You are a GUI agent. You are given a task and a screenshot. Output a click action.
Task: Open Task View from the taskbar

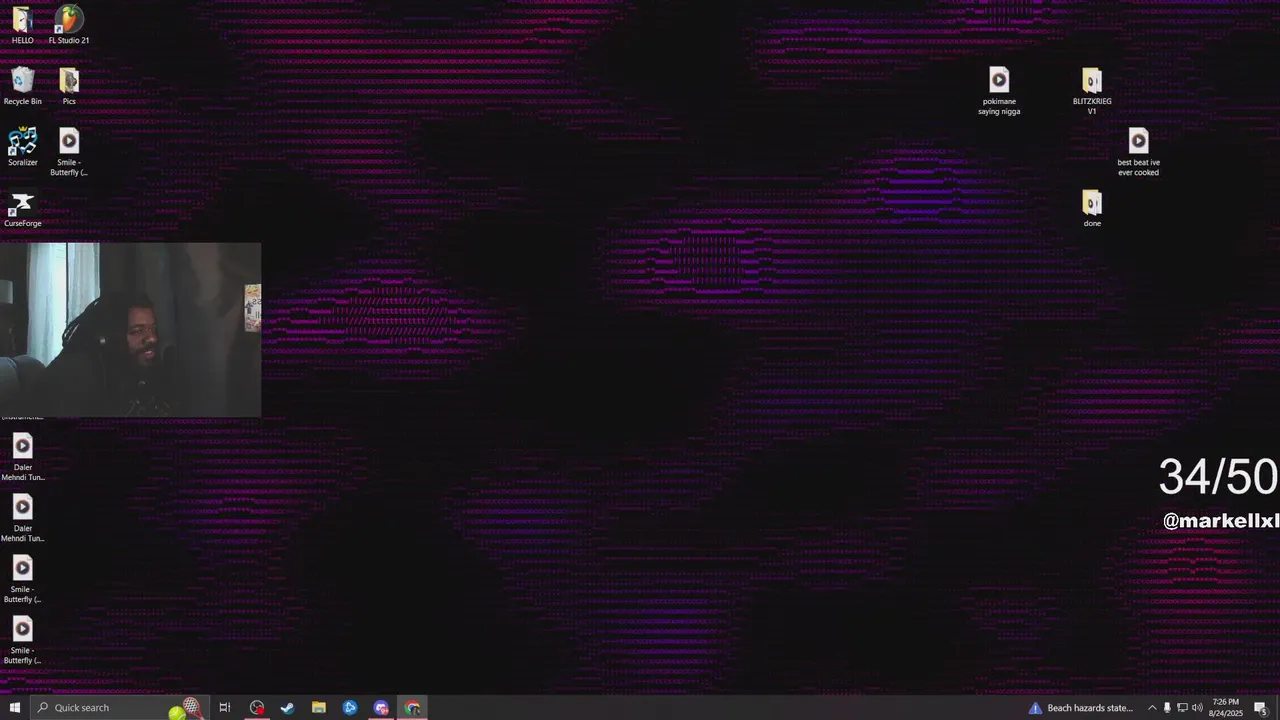225,707
